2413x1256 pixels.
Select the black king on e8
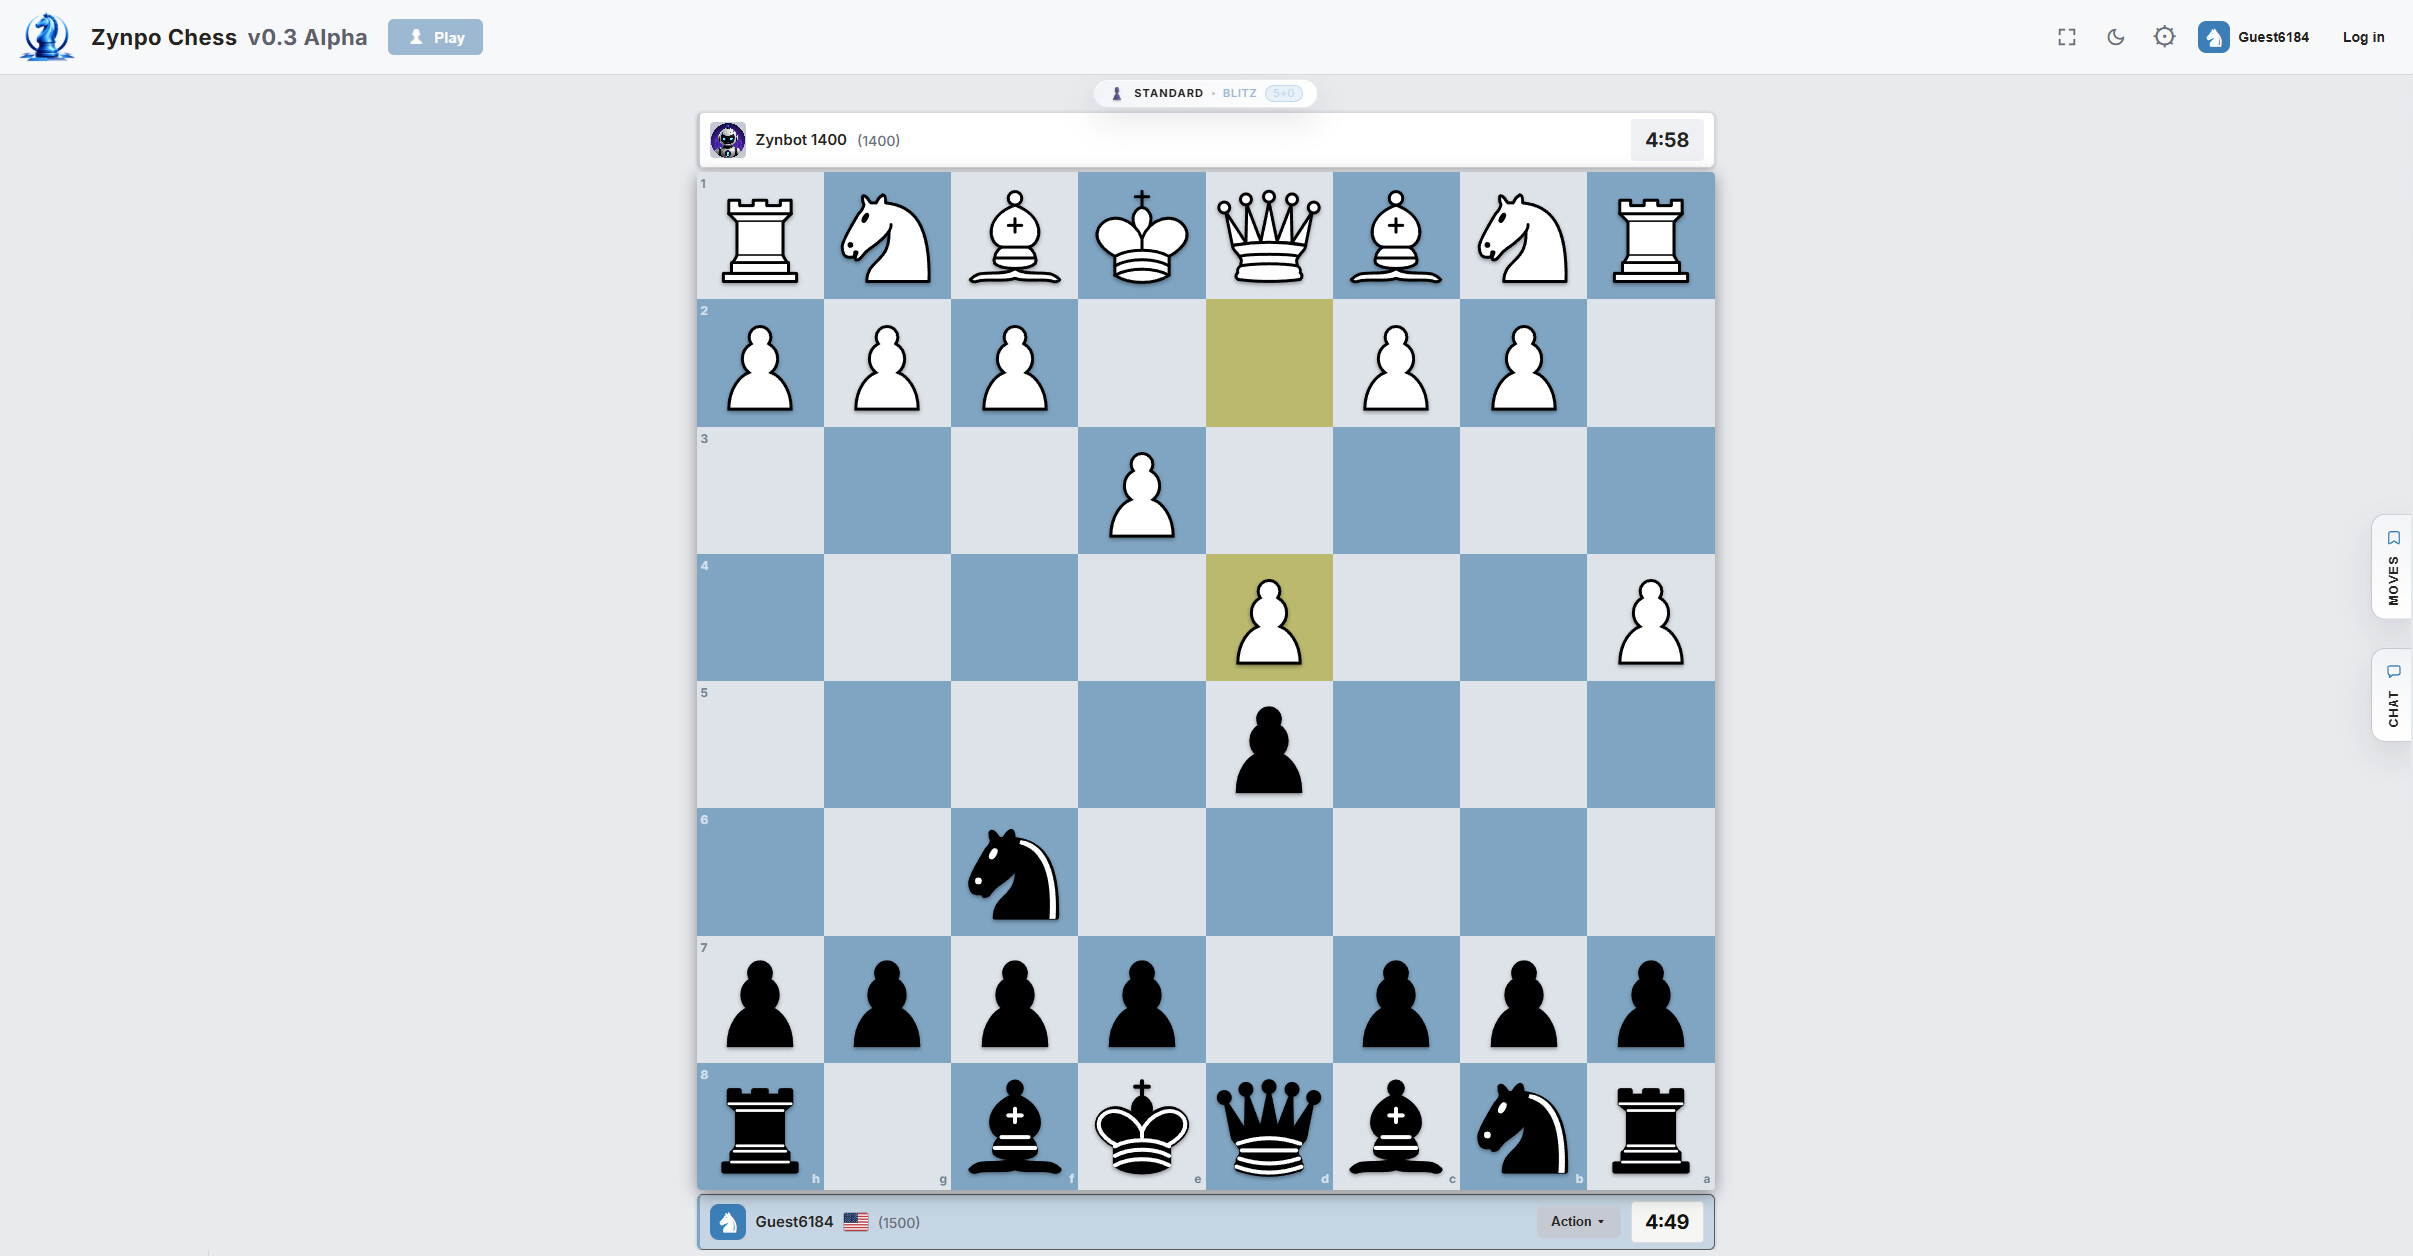[x=1142, y=1127]
